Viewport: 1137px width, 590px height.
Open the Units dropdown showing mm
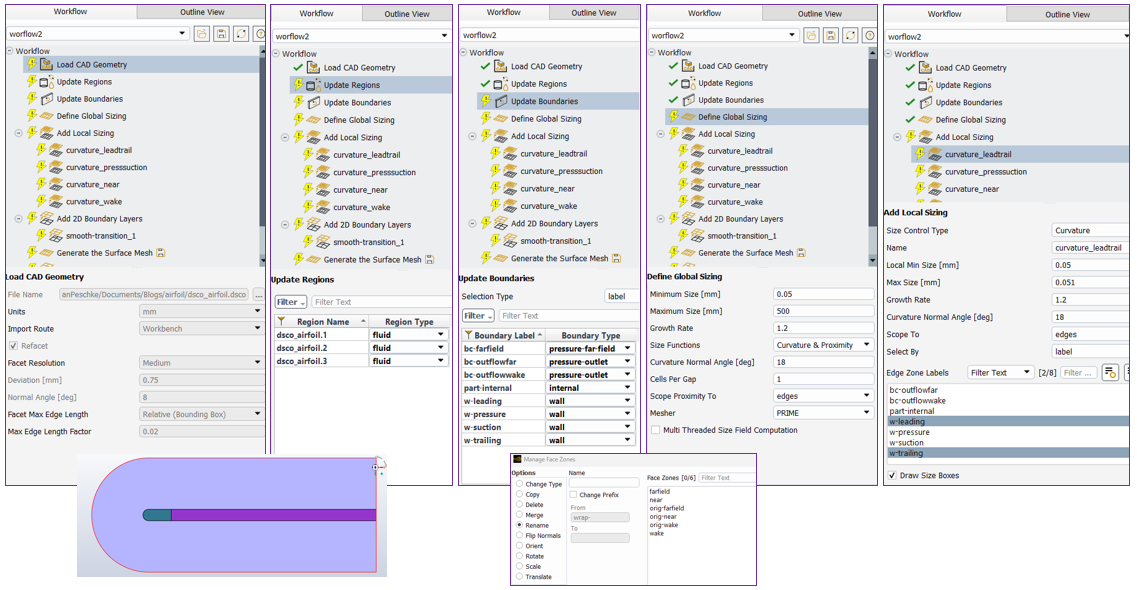click(202, 312)
